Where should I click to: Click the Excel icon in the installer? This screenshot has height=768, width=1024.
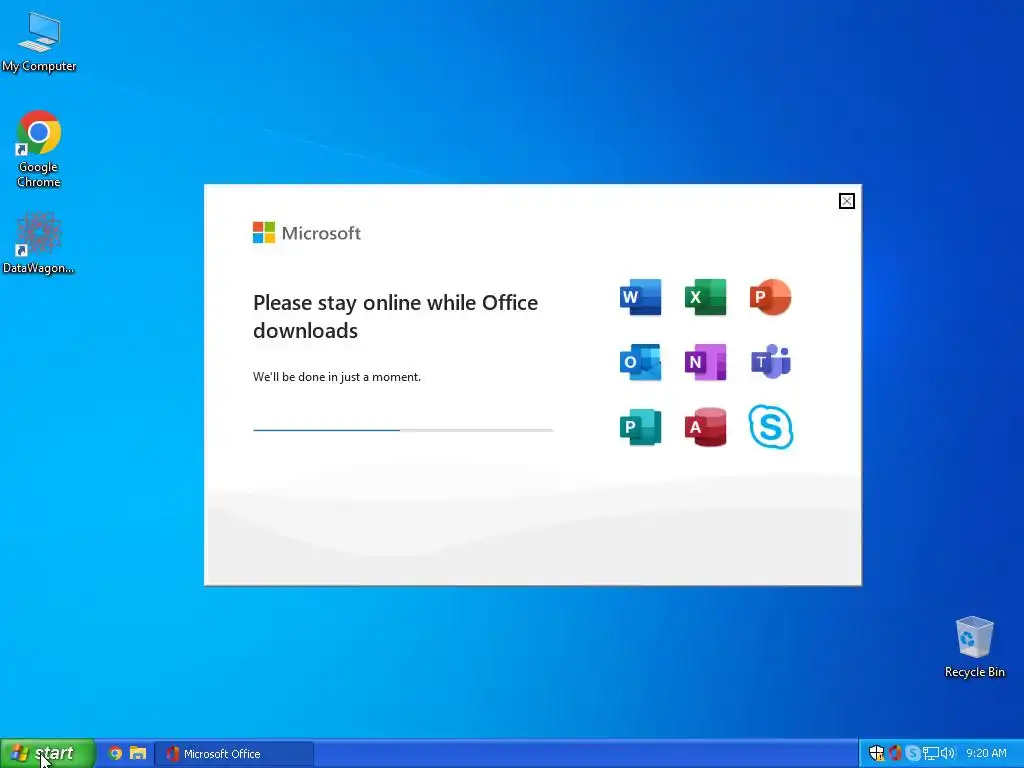click(705, 297)
